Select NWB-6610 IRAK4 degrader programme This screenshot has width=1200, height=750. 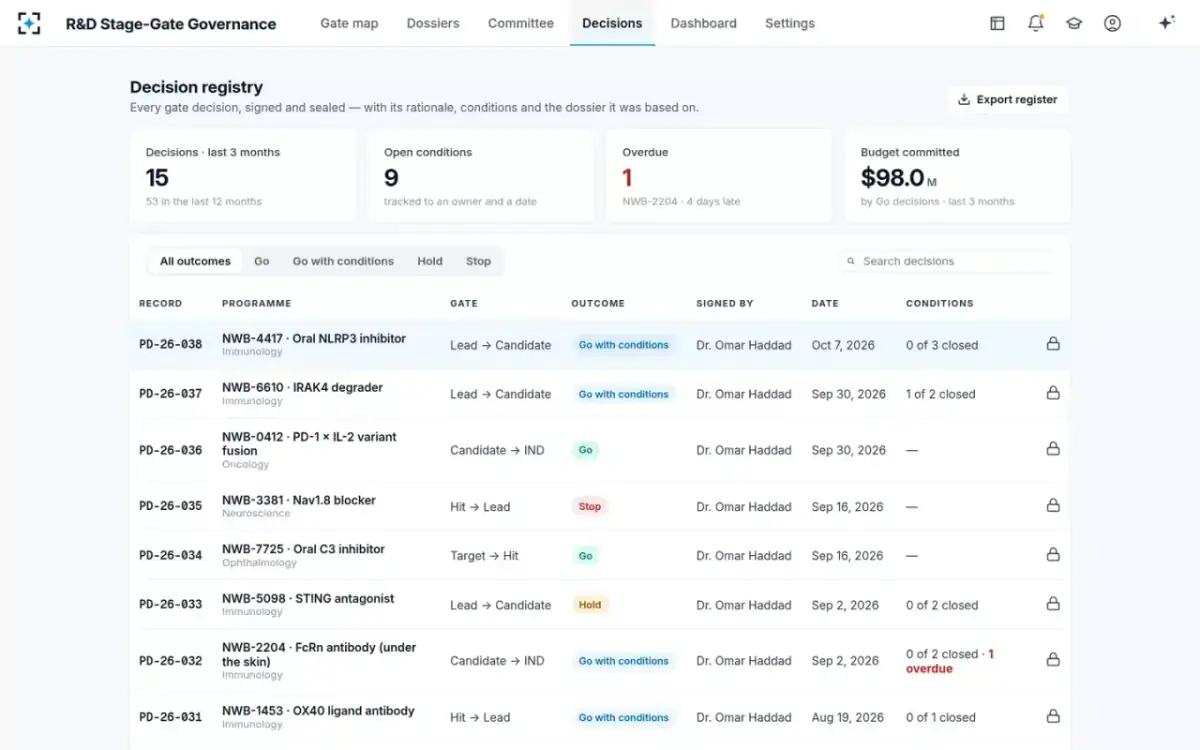point(302,388)
